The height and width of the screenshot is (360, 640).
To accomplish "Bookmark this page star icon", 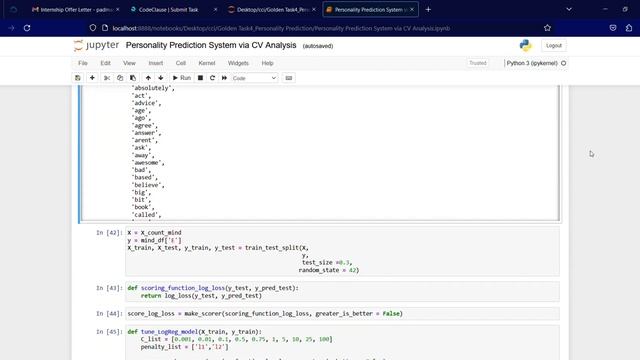I will coord(547,28).
